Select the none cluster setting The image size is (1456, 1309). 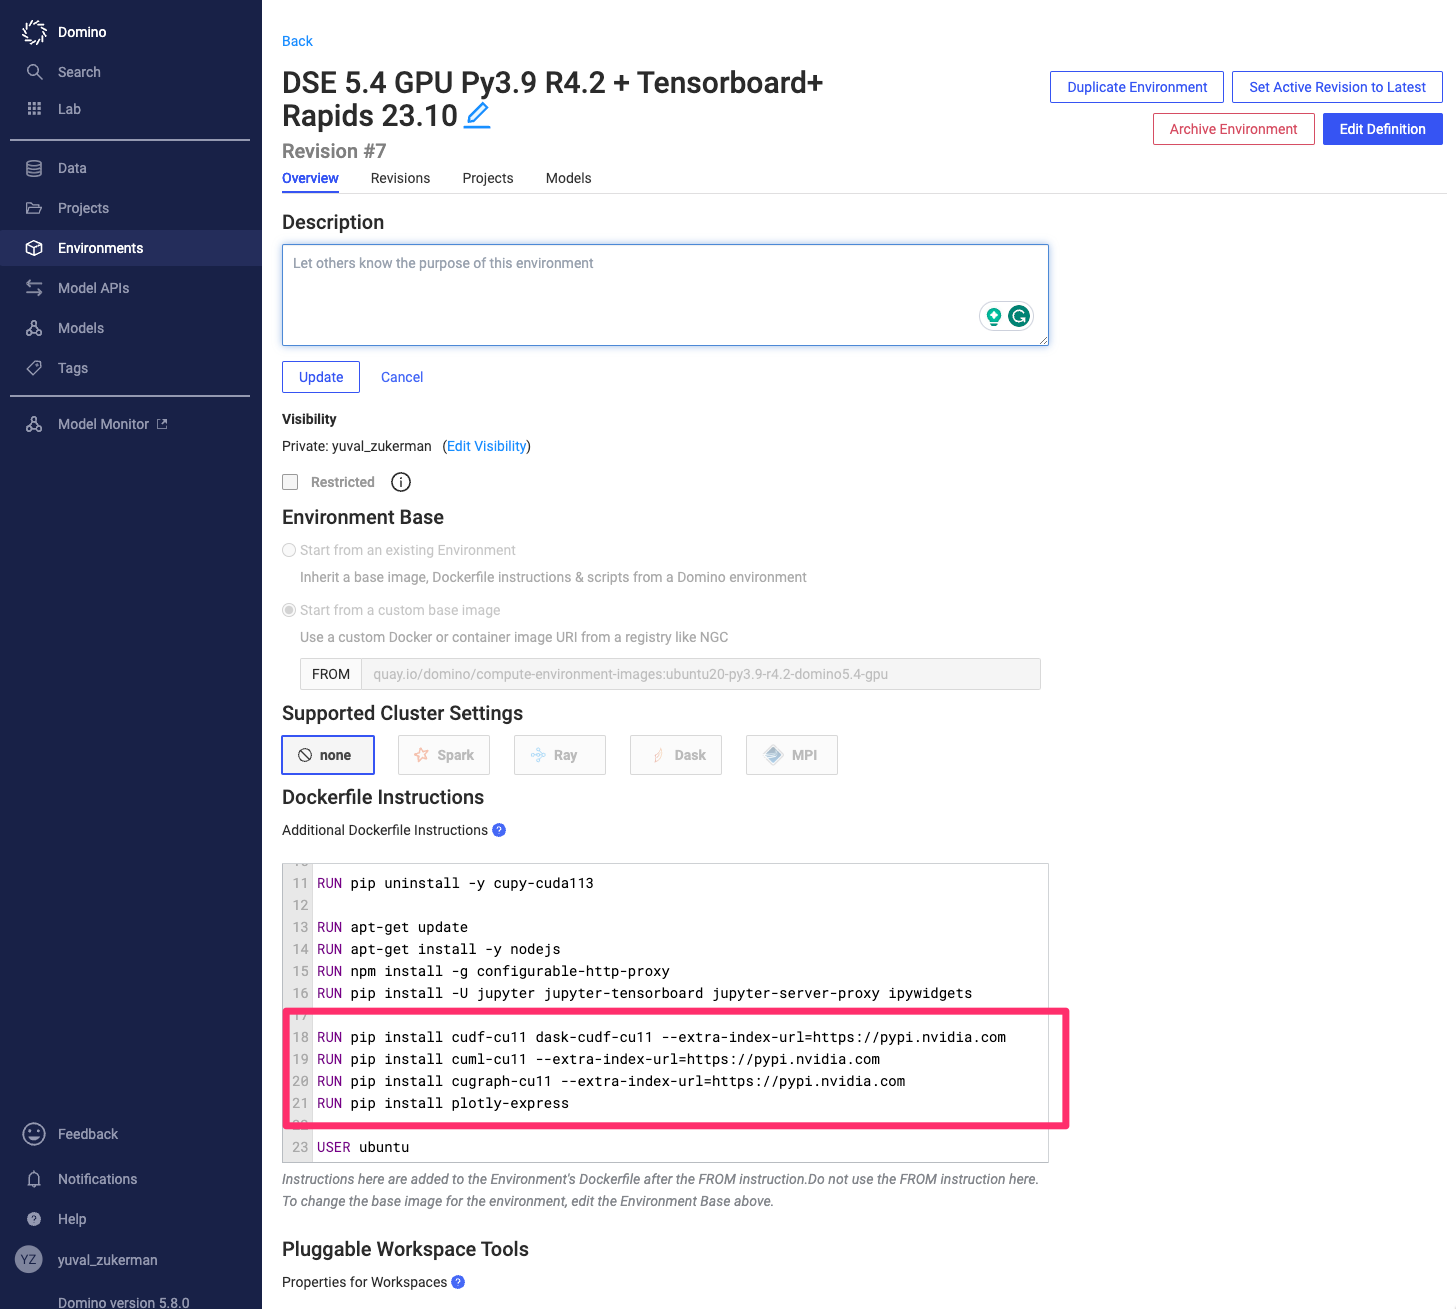pos(328,755)
